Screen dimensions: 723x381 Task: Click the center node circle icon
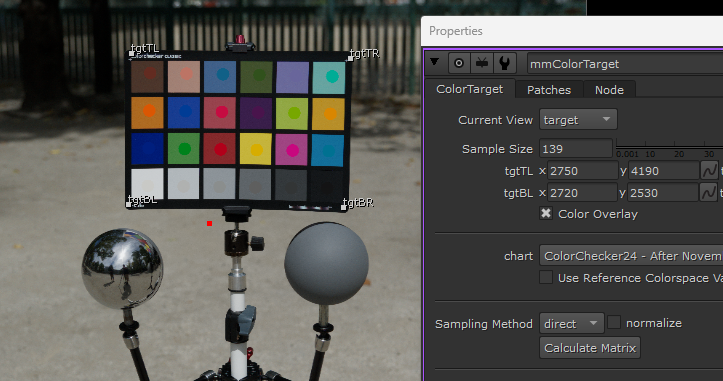pos(459,63)
